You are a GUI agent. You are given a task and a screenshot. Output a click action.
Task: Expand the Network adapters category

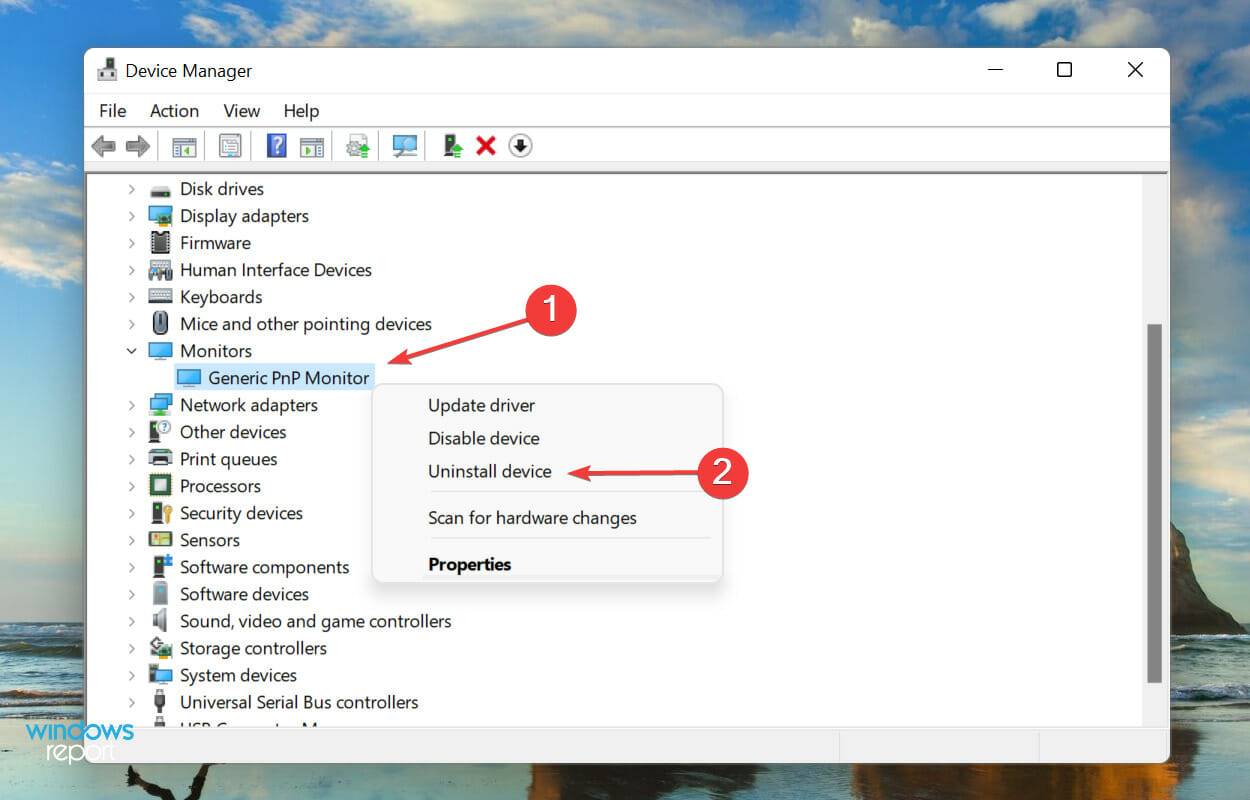(x=133, y=404)
